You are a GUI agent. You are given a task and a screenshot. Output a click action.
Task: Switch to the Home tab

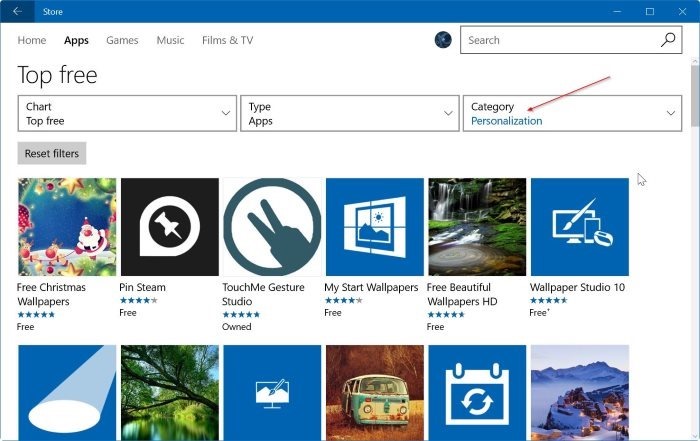tap(32, 40)
